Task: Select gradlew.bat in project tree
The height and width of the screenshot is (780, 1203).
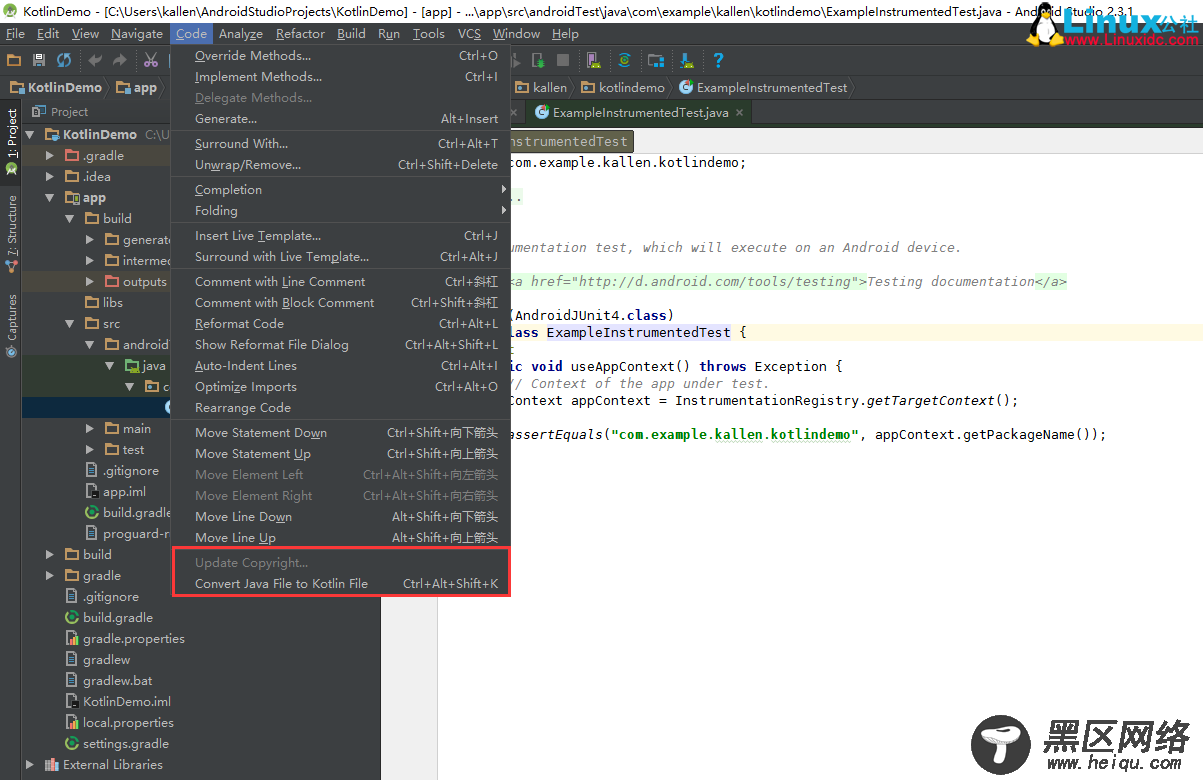Action: click(x=108, y=681)
